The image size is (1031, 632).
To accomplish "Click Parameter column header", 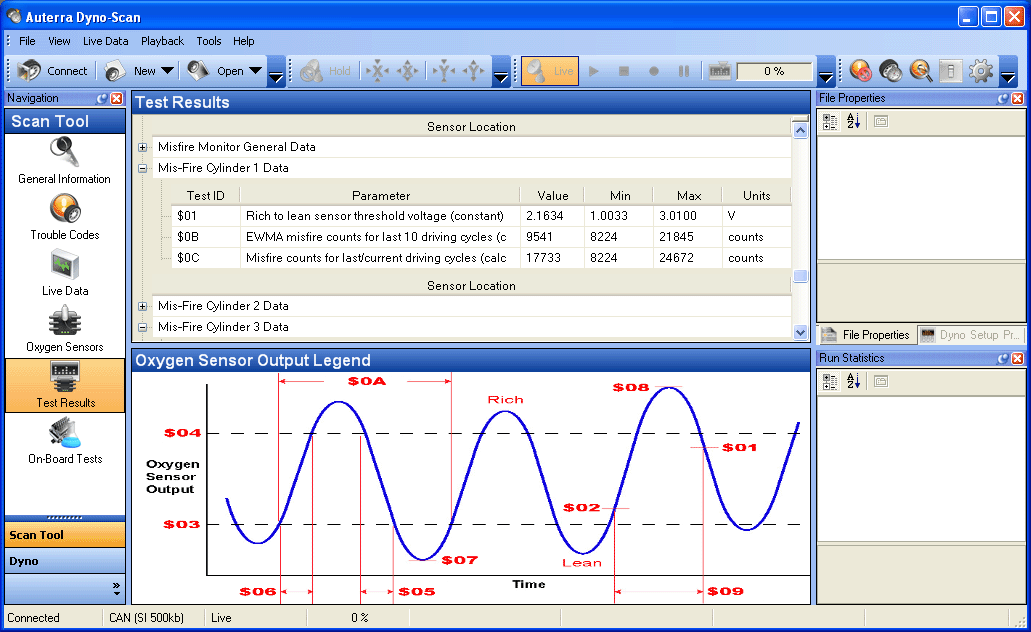I will [x=380, y=195].
